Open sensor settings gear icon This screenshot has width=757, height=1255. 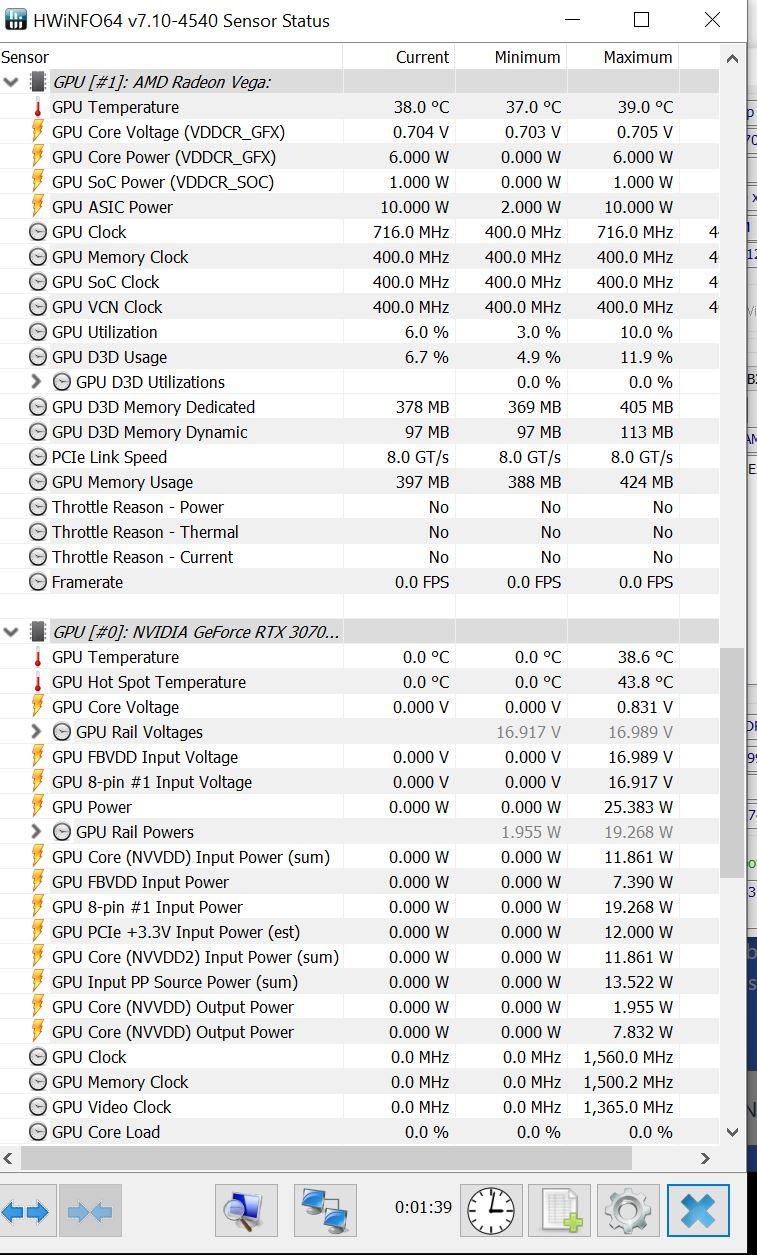click(x=628, y=1211)
